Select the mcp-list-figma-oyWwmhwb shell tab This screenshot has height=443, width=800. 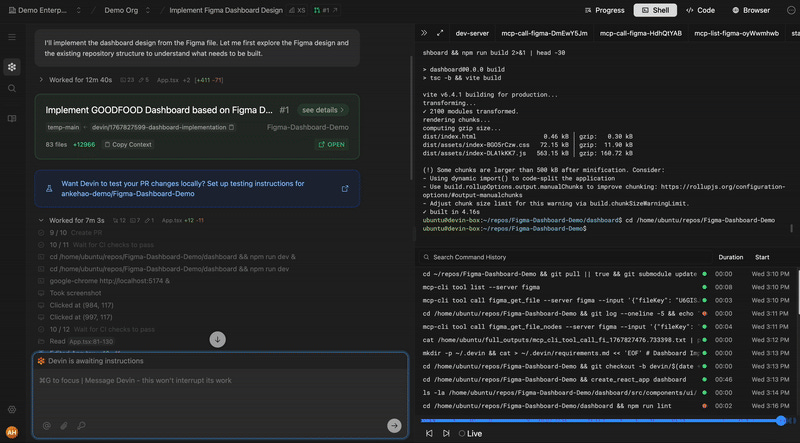(736, 33)
